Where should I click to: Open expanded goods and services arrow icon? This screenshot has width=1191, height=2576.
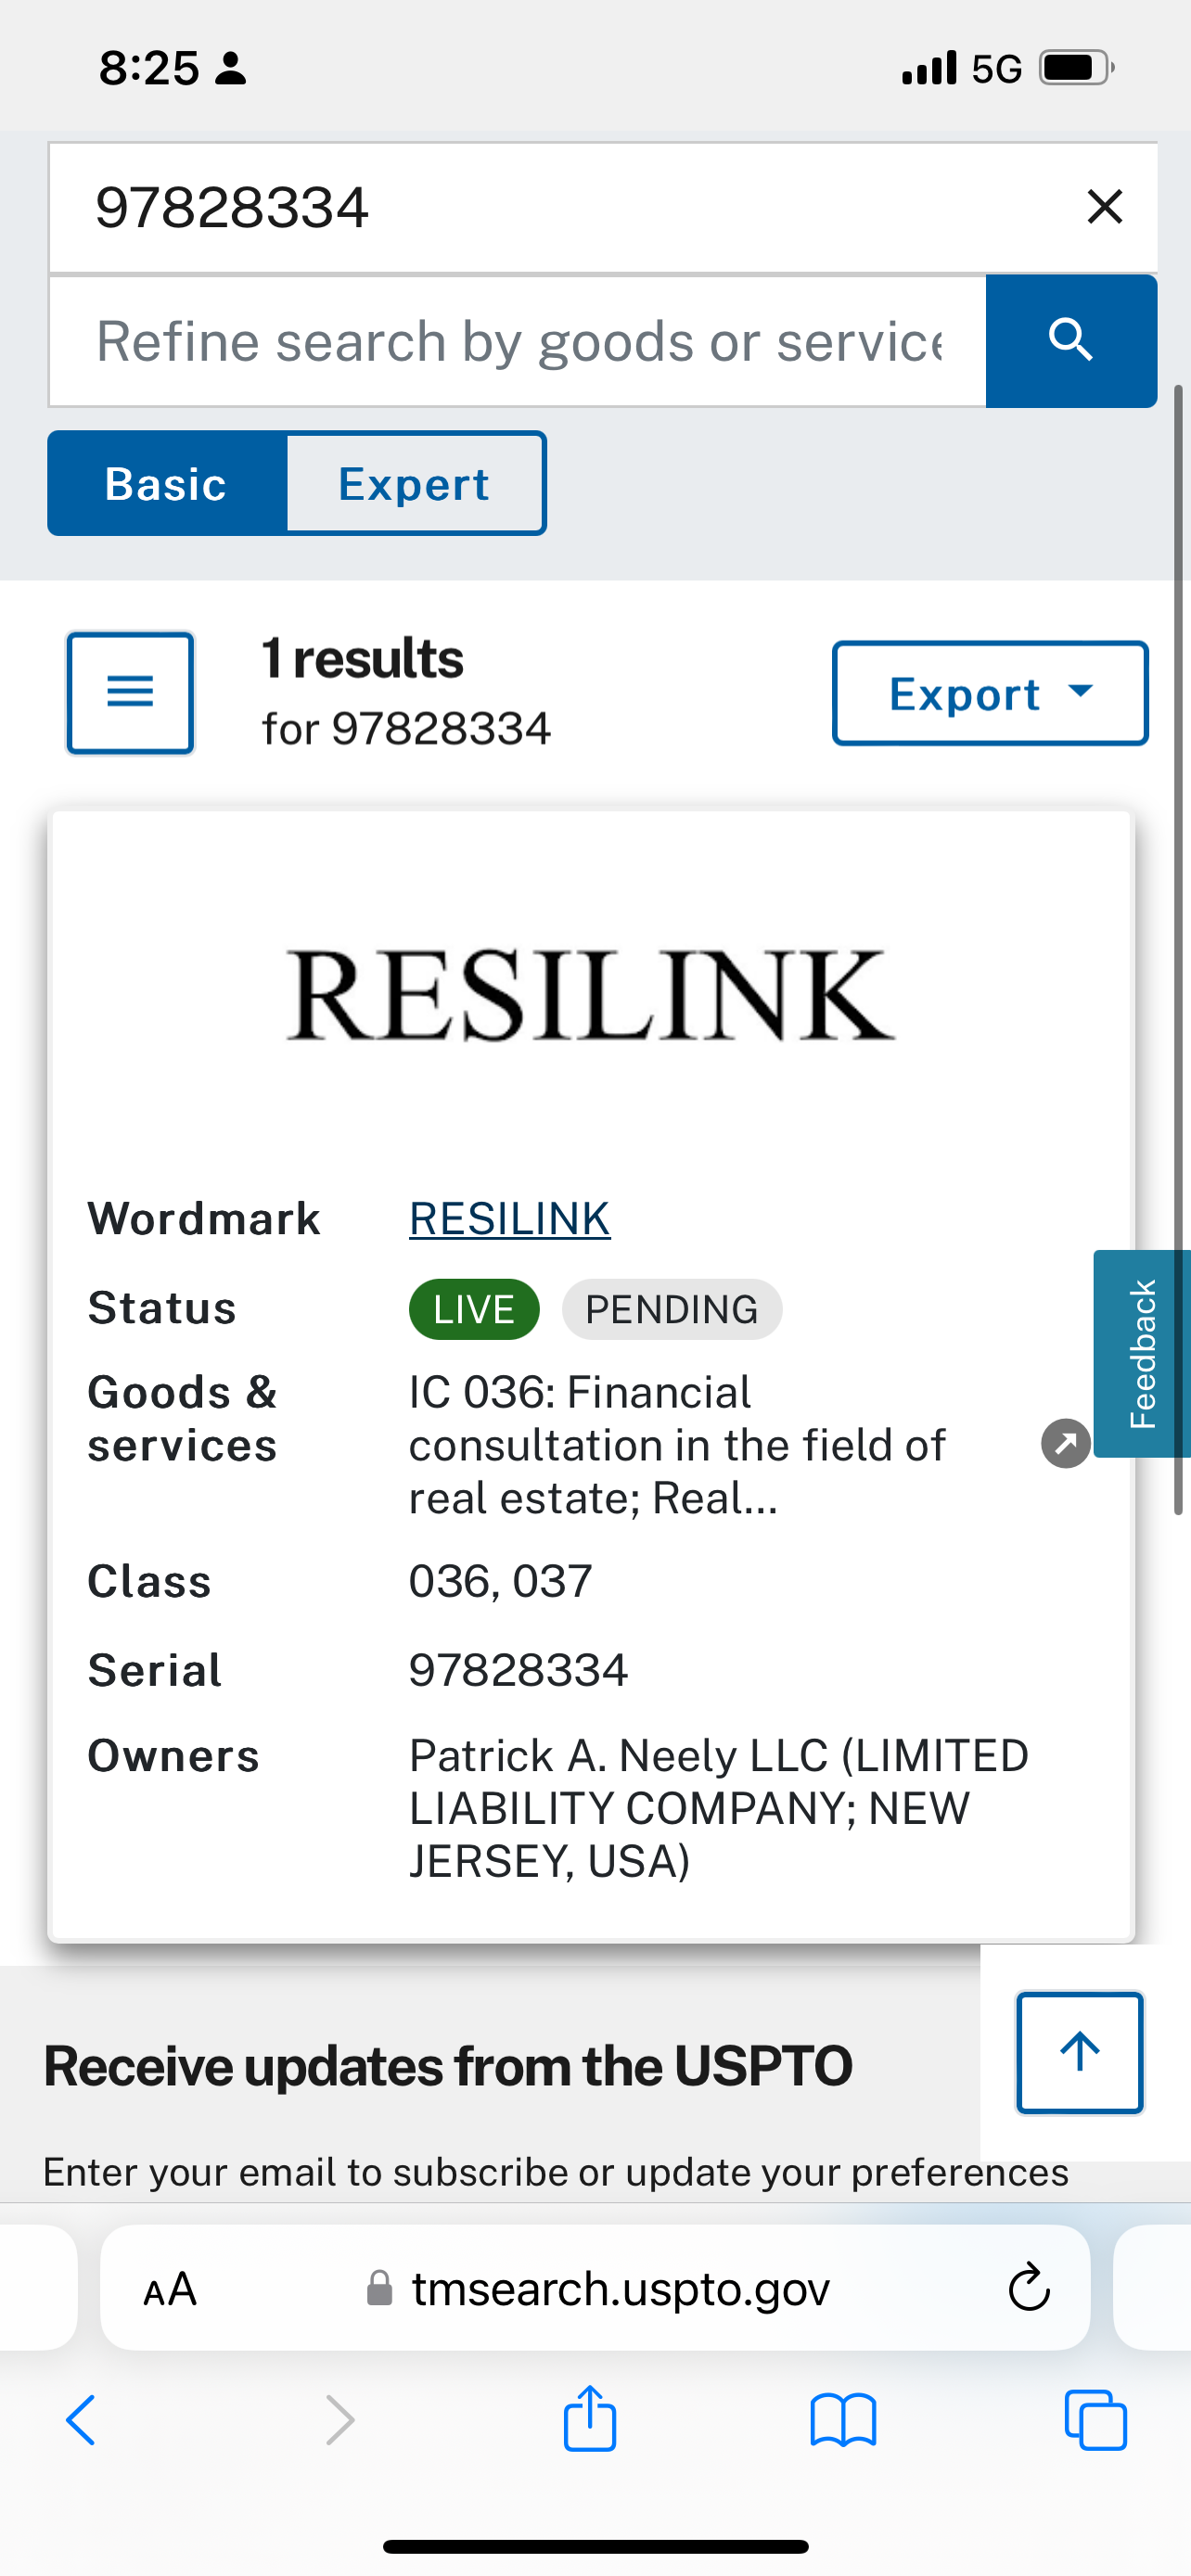click(x=1066, y=1443)
